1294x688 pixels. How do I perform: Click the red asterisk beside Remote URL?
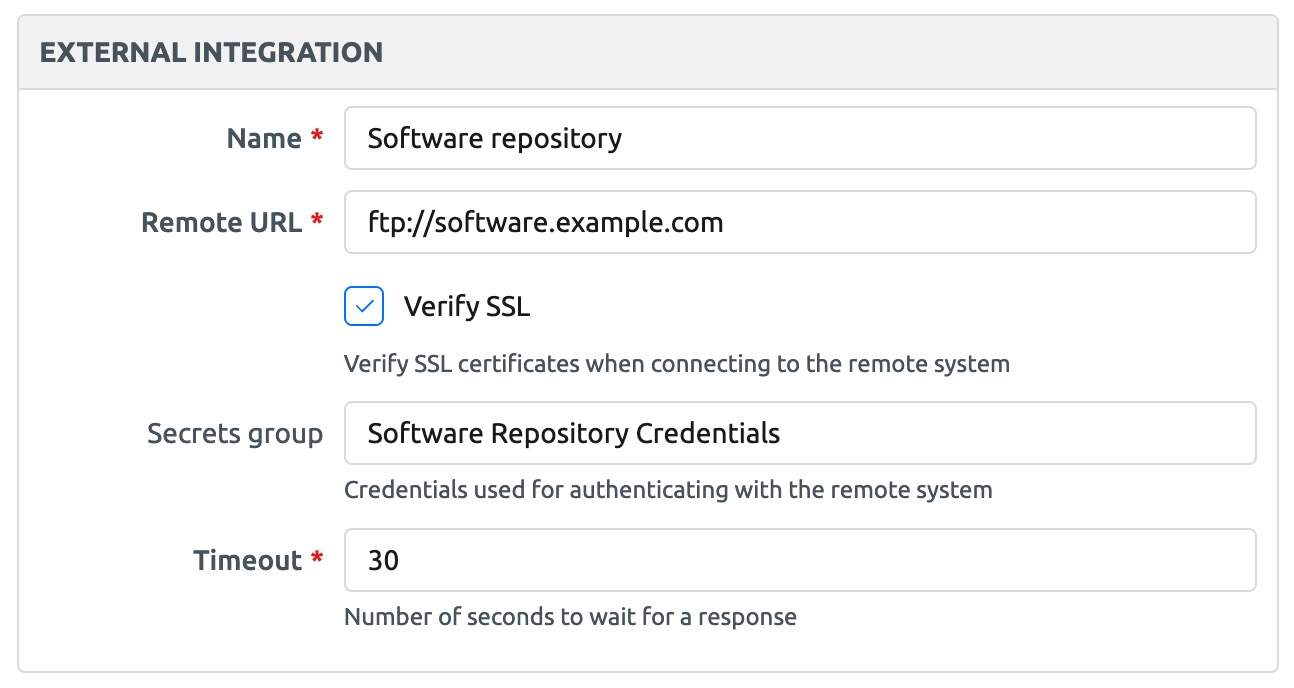coord(318,222)
